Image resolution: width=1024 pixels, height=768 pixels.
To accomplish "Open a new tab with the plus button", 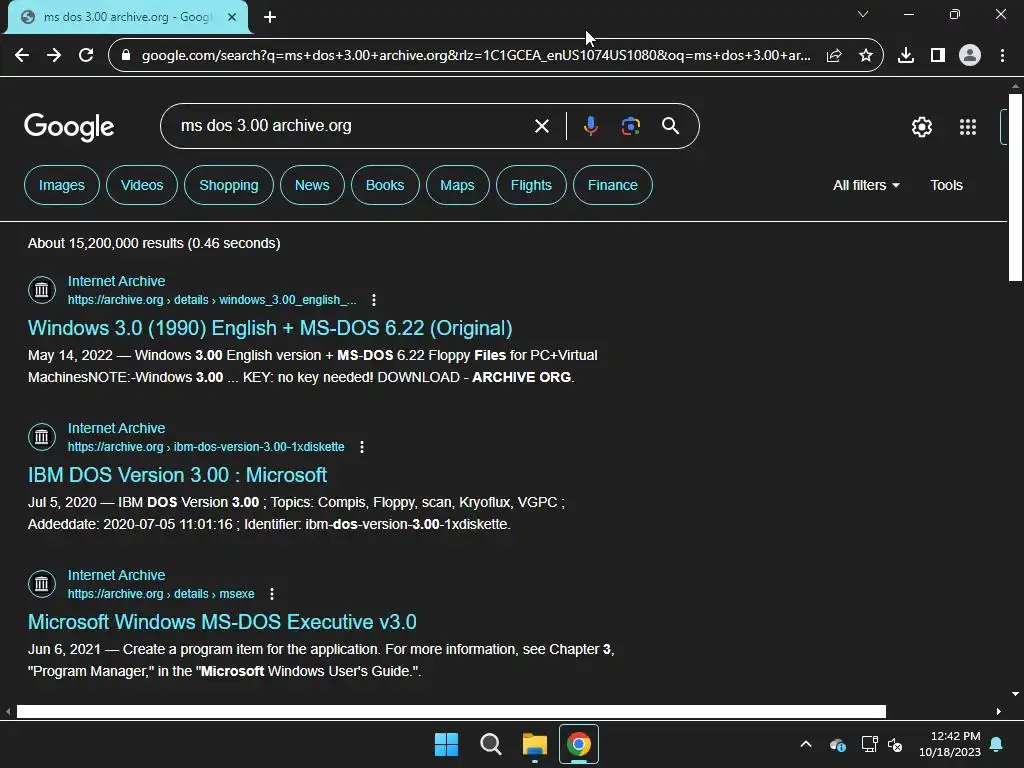I will (270, 18).
